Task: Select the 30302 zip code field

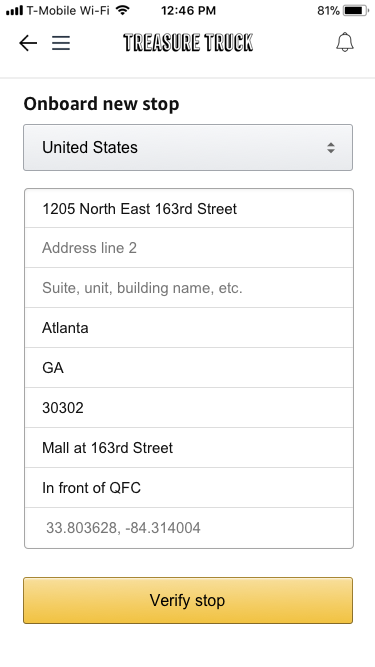Action: pos(189,408)
